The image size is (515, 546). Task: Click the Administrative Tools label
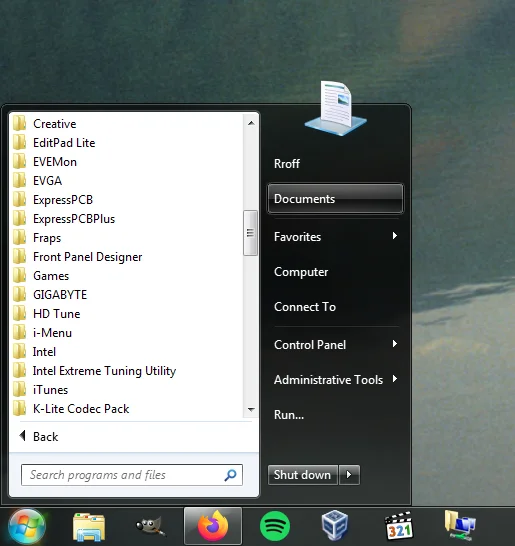point(328,380)
